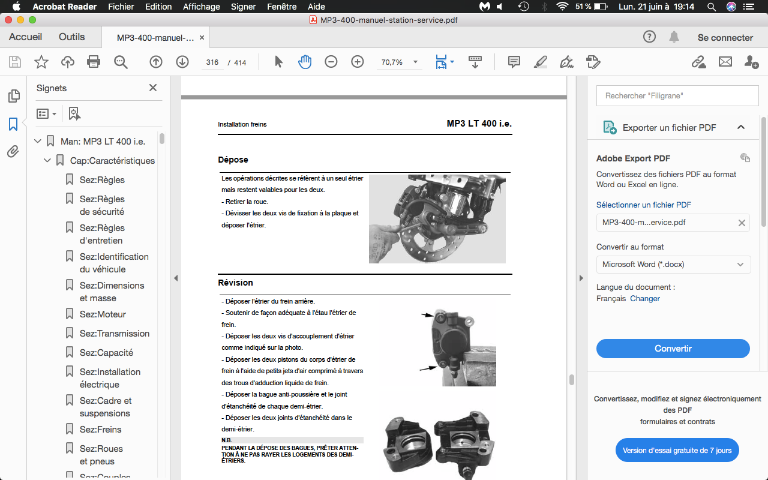The width and height of the screenshot is (768, 480).
Task: Close the Signets panel
Action: [x=153, y=88]
